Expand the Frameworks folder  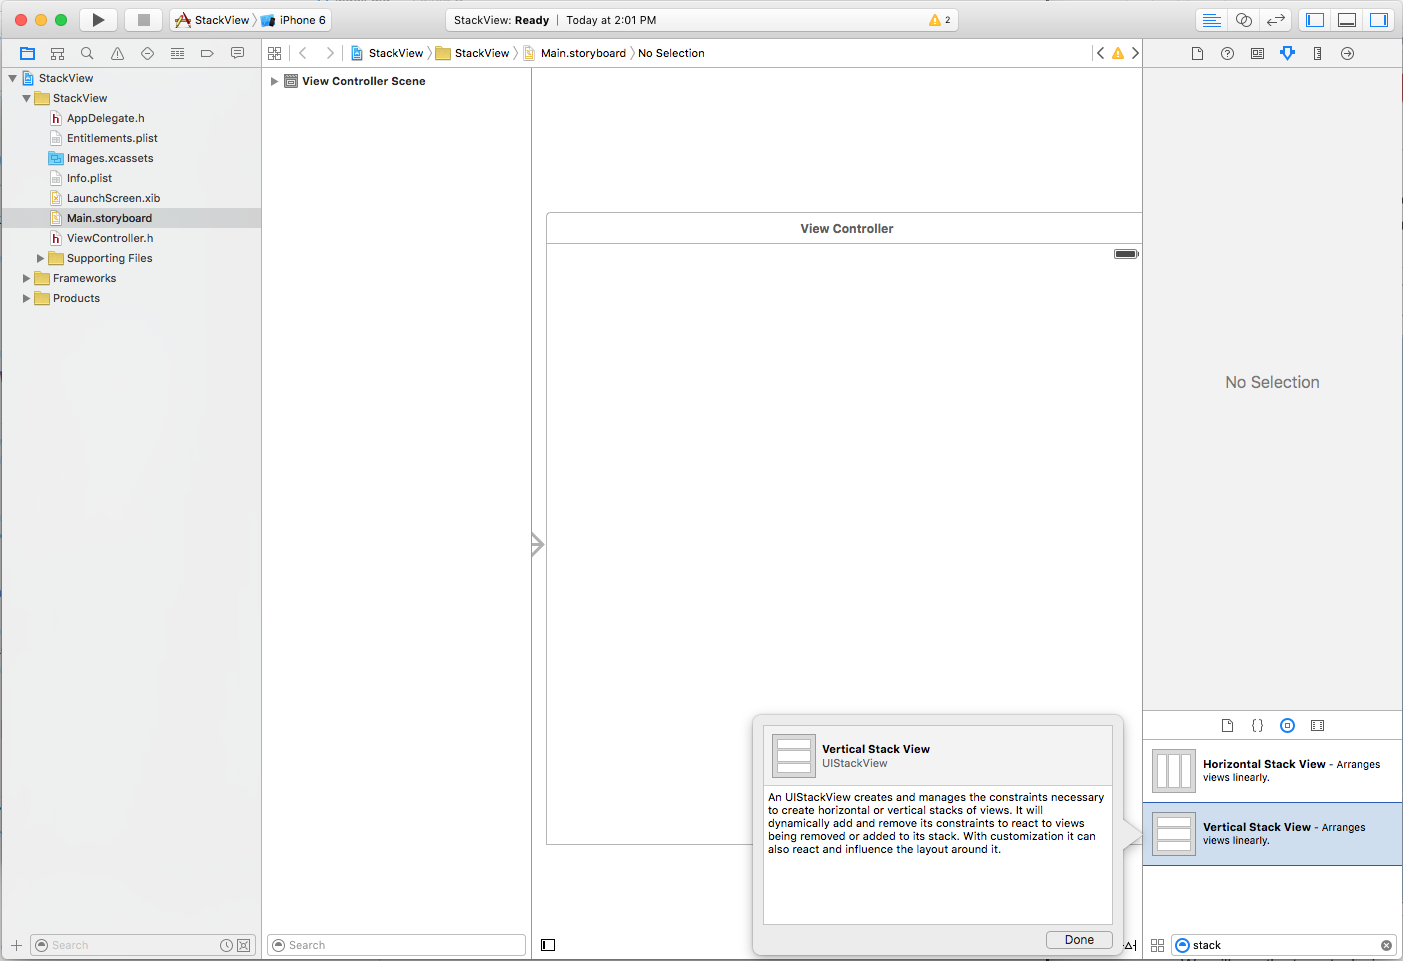click(26, 278)
